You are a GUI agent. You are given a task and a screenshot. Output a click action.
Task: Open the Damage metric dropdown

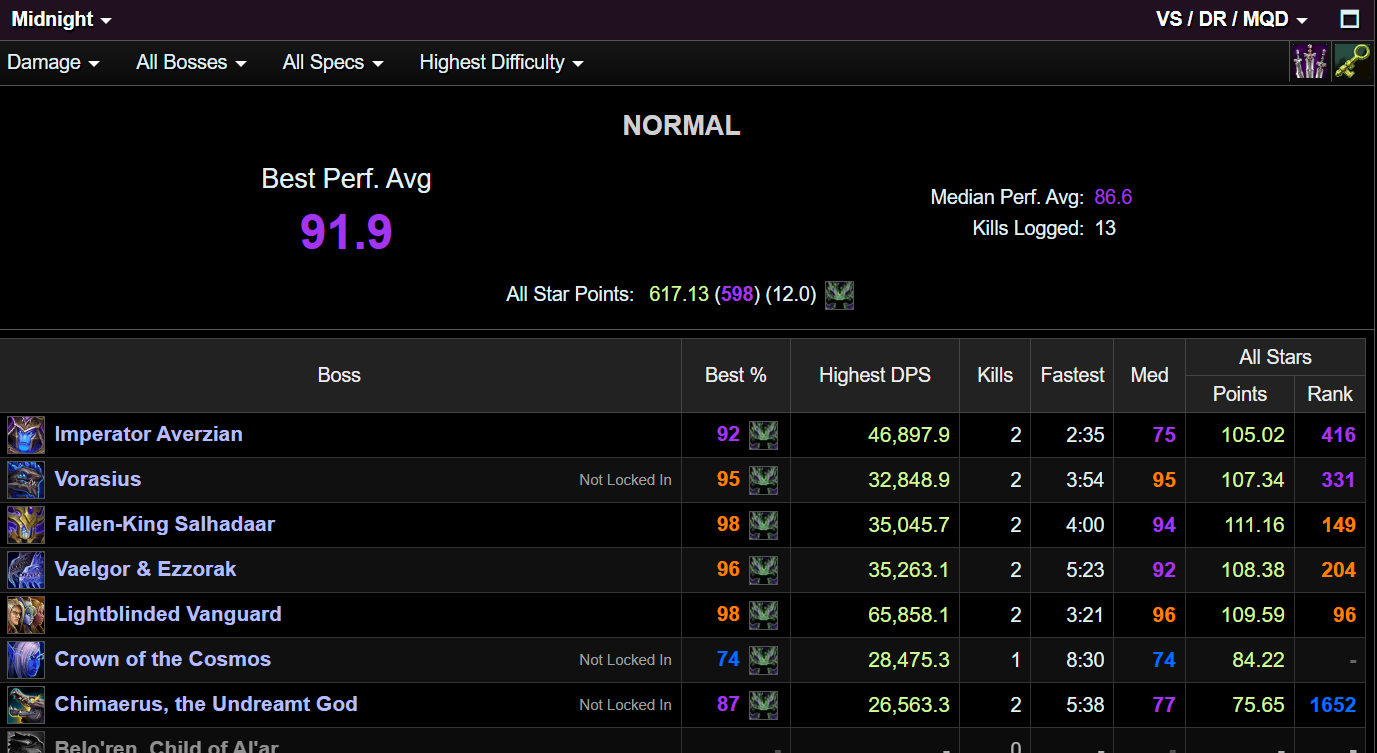(53, 62)
